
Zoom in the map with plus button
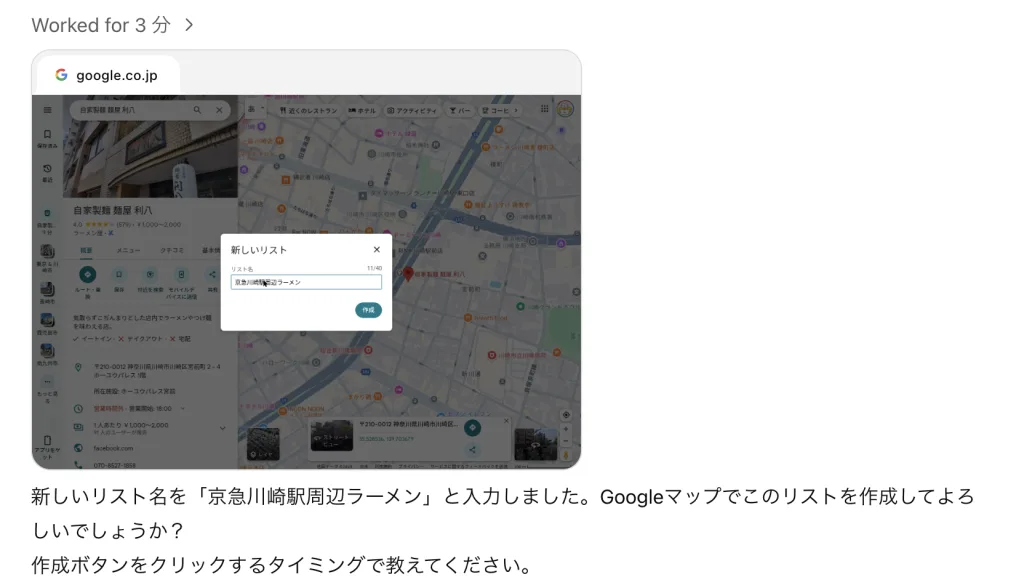(x=566, y=430)
